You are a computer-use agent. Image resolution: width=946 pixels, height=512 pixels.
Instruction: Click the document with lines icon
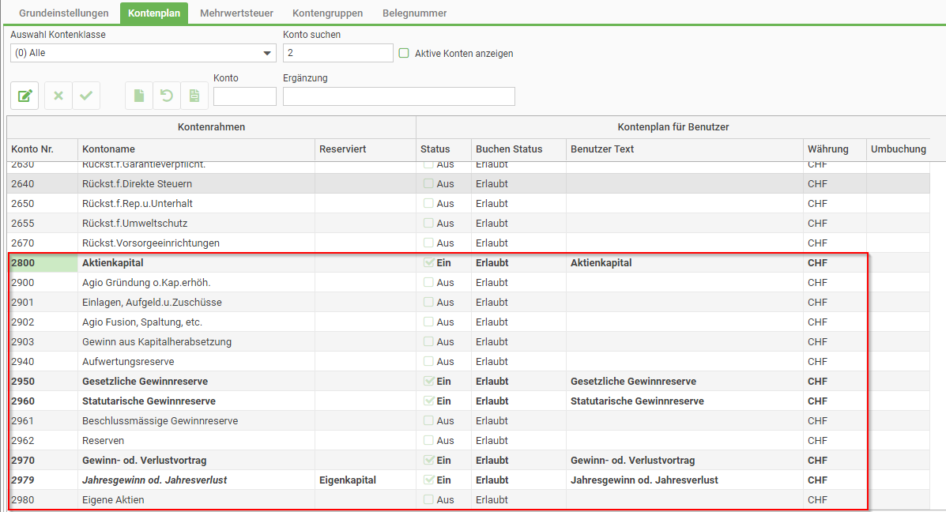click(x=194, y=96)
